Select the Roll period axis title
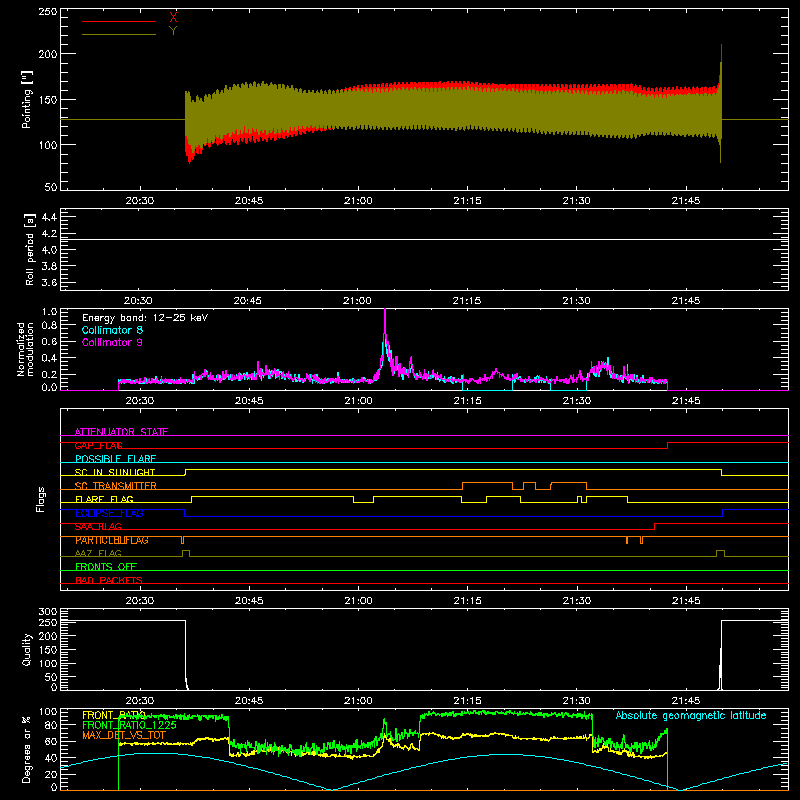Image resolution: width=800 pixels, height=800 pixels. click(x=30, y=249)
